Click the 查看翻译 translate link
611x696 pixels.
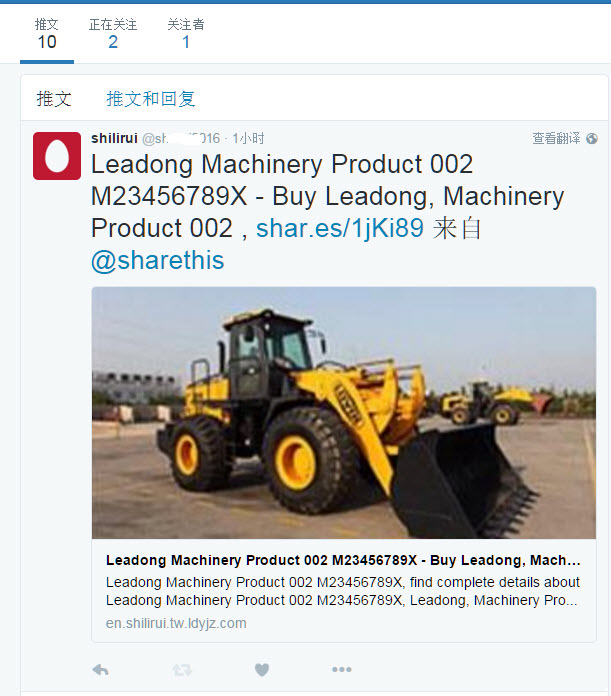click(x=556, y=138)
